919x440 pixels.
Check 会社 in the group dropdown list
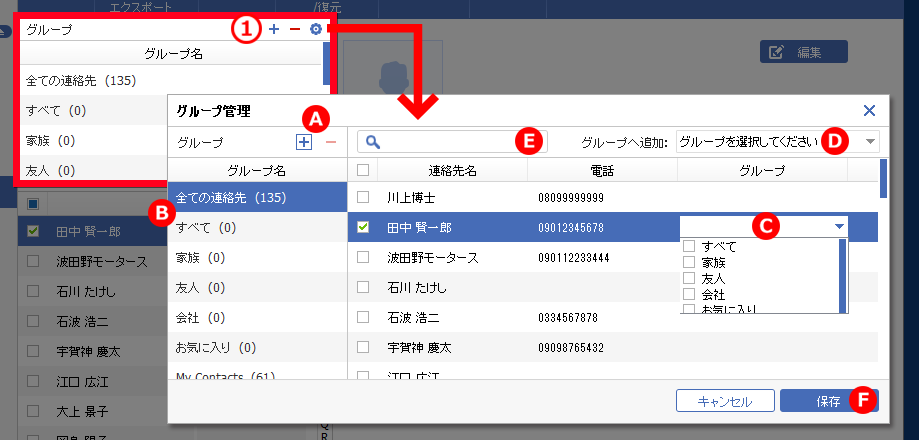pos(689,293)
